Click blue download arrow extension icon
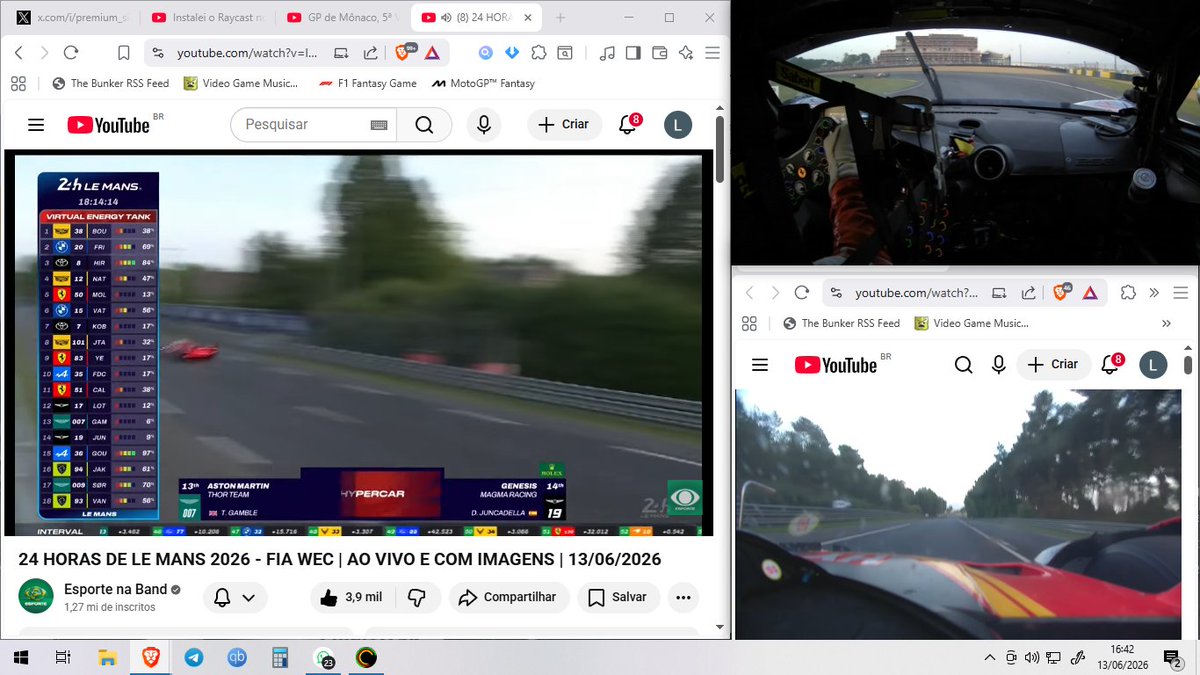 point(512,53)
